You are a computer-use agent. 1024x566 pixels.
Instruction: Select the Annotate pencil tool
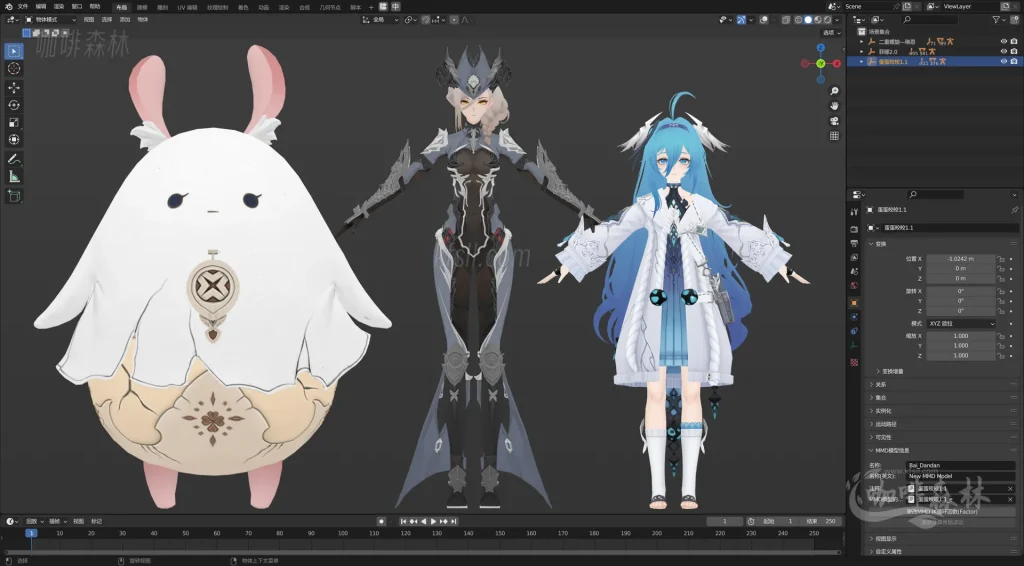[x=14, y=159]
